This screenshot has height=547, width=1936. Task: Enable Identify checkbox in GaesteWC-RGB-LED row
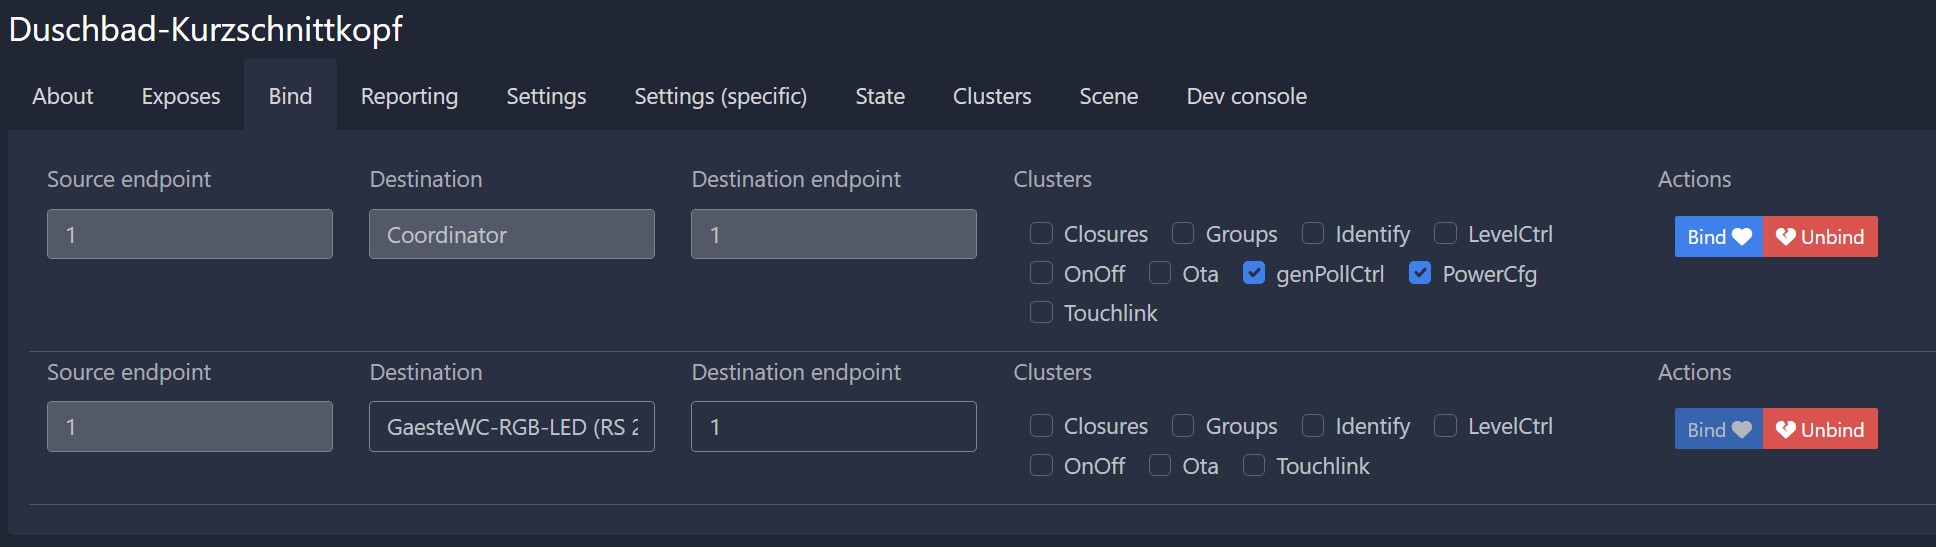[x=1313, y=426]
